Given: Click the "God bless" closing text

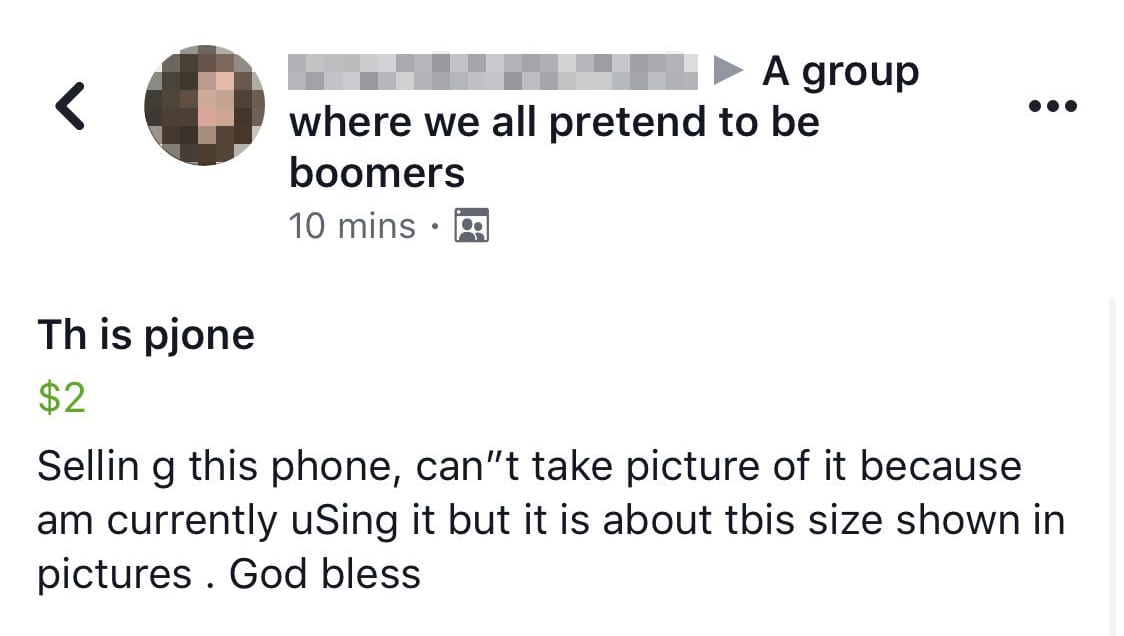Looking at the screenshot, I should click(325, 574).
